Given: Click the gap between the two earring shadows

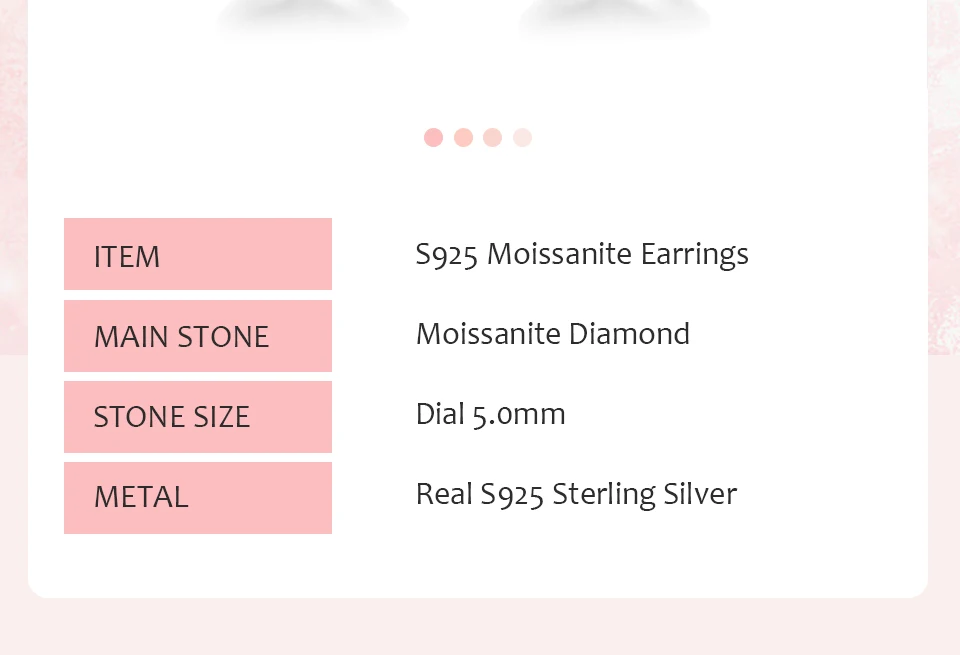Looking at the screenshot, I should coord(464,18).
